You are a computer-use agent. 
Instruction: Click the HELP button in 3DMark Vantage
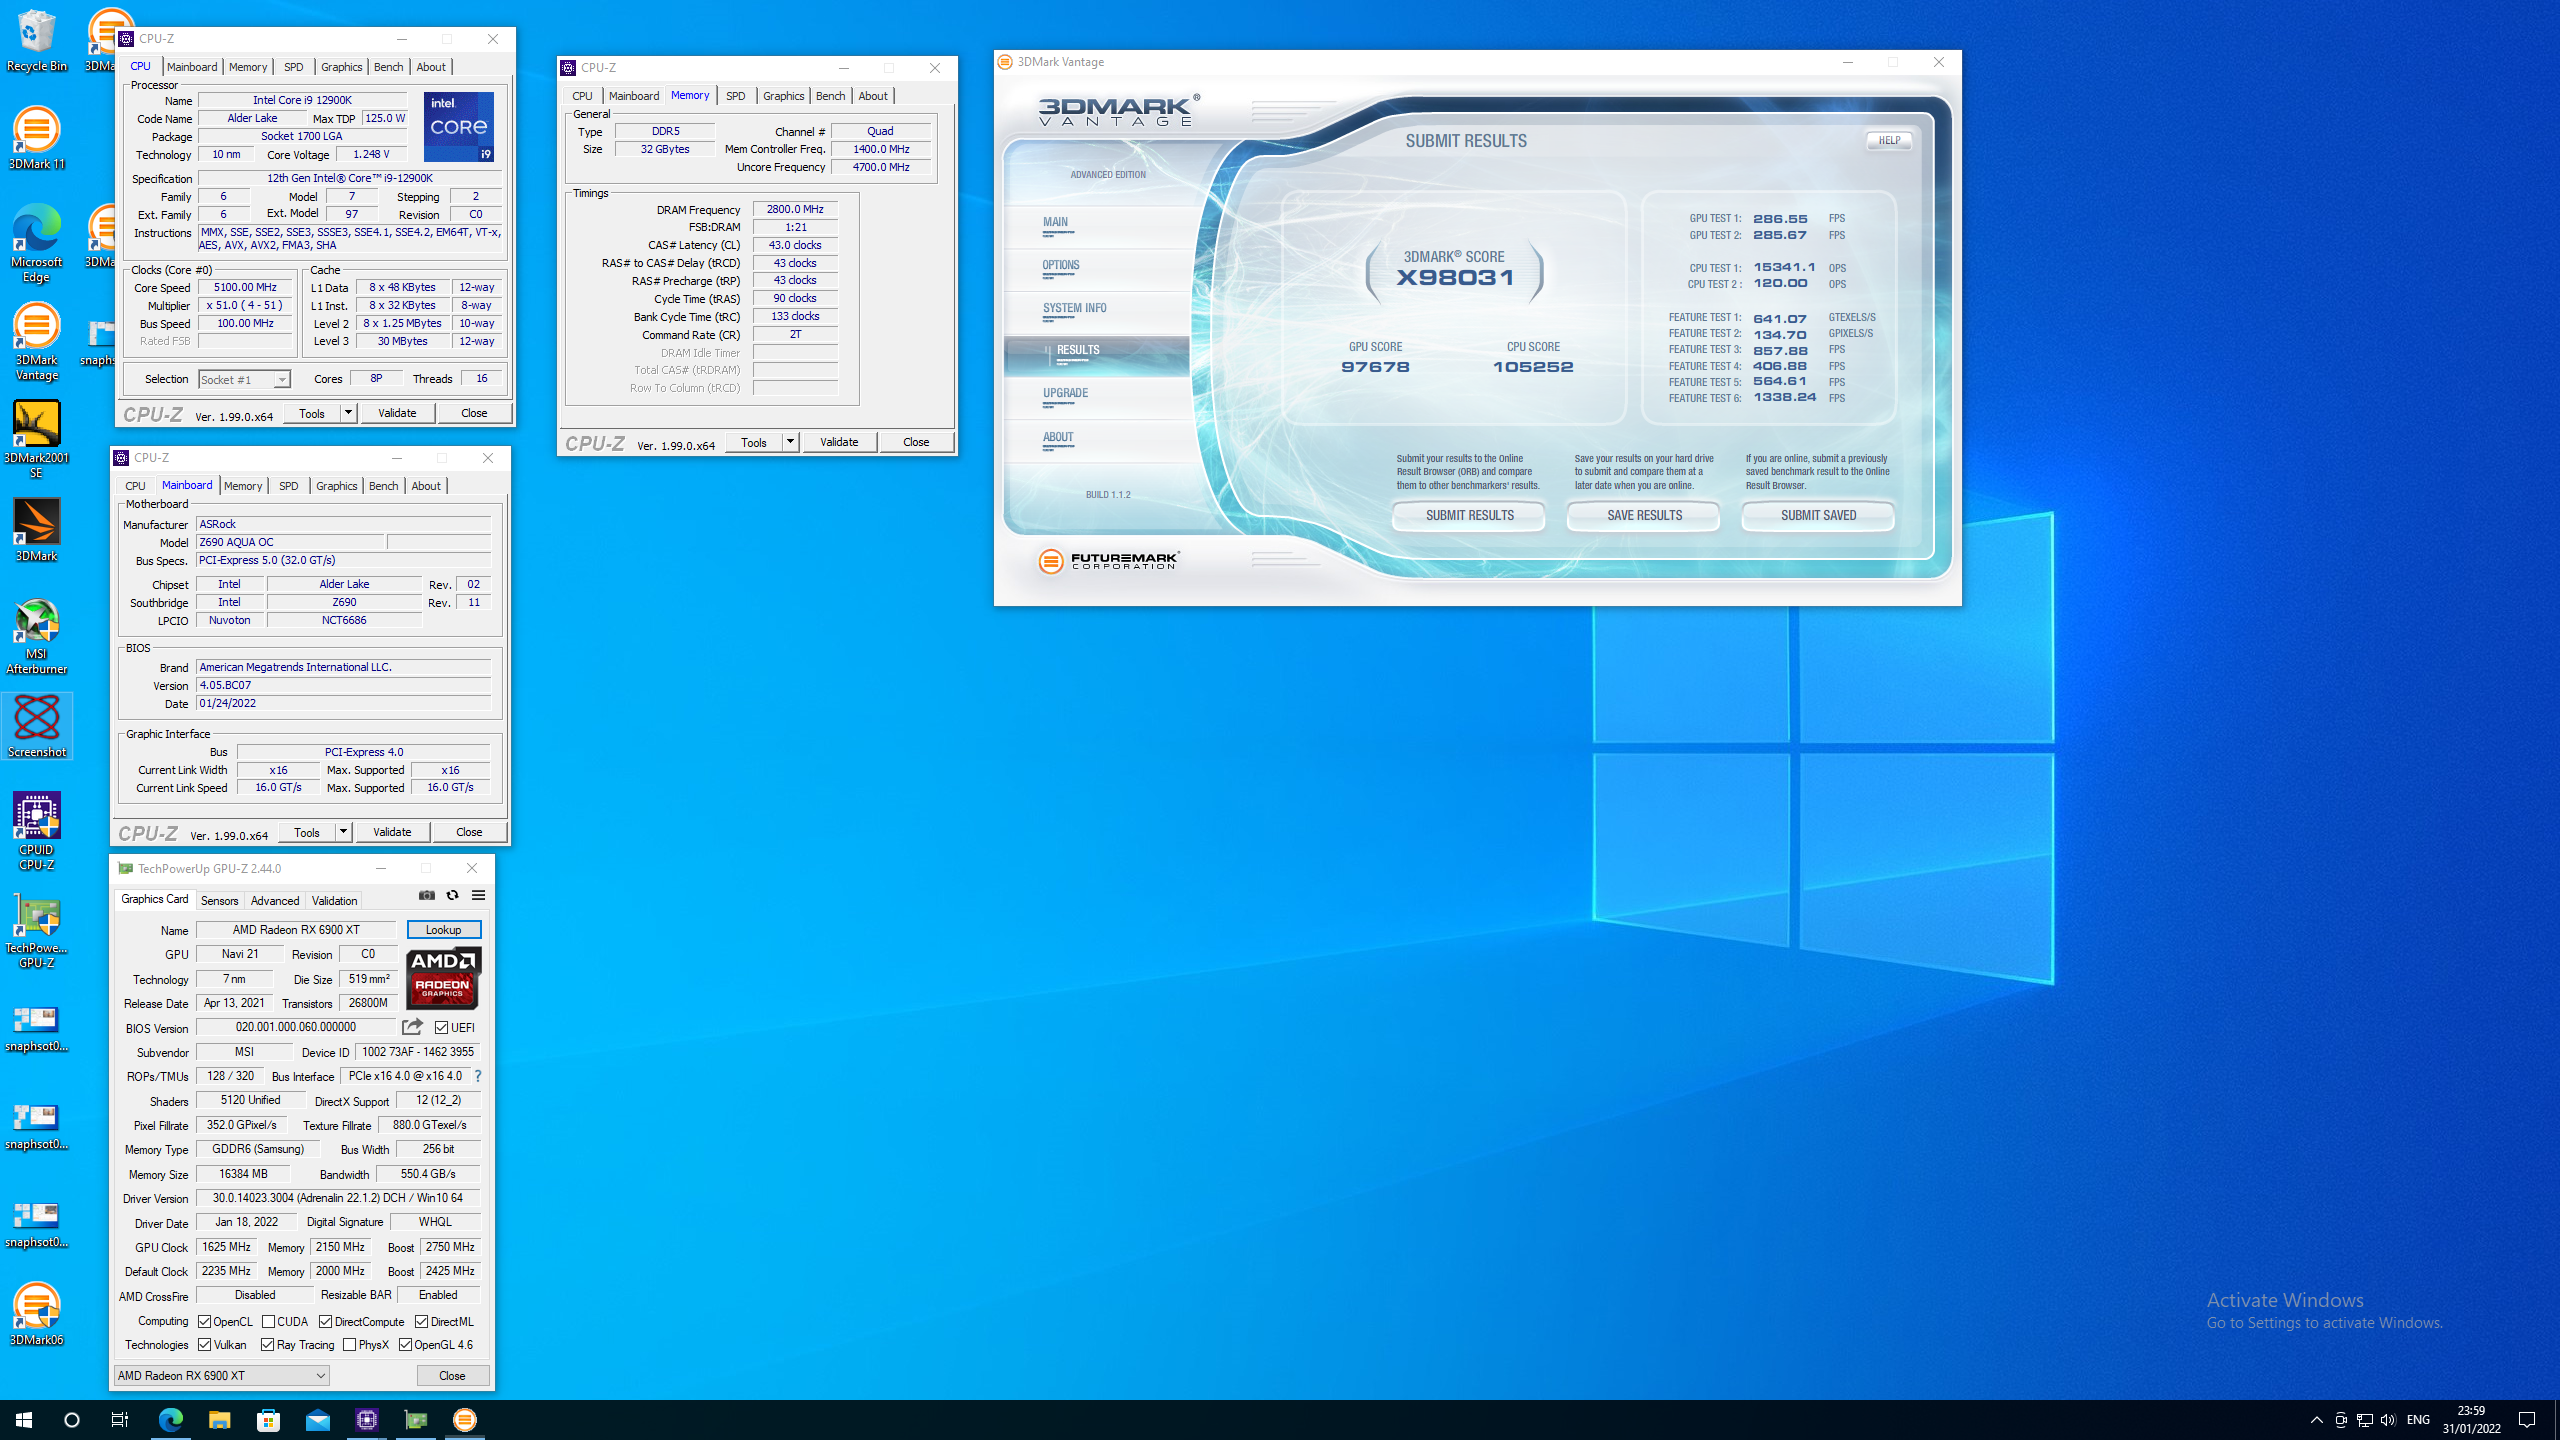[x=1889, y=140]
